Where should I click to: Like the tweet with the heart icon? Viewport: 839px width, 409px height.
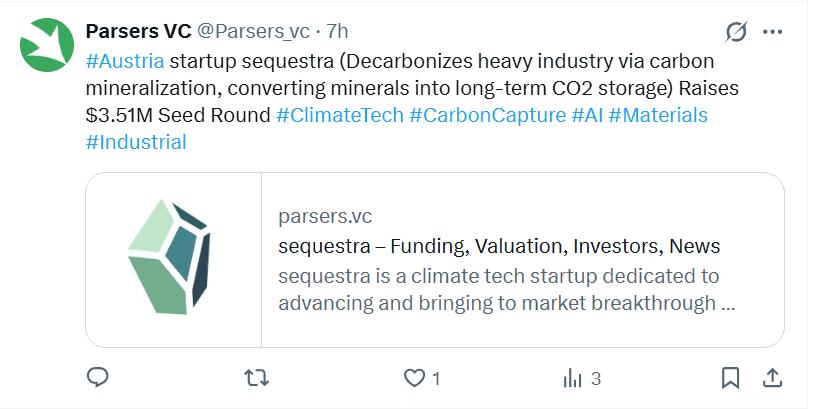[x=415, y=378]
